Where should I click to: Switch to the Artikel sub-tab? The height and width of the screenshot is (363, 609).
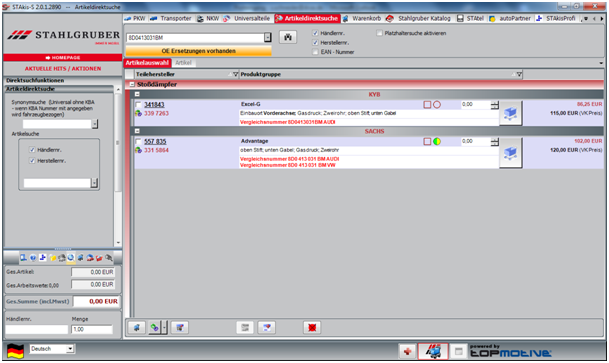pyautogui.click(x=183, y=63)
